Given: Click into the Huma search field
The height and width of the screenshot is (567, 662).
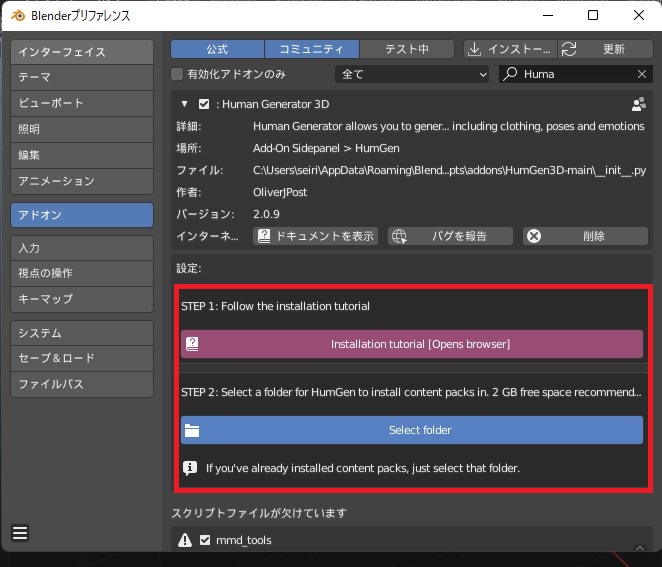Looking at the screenshot, I should (576, 74).
